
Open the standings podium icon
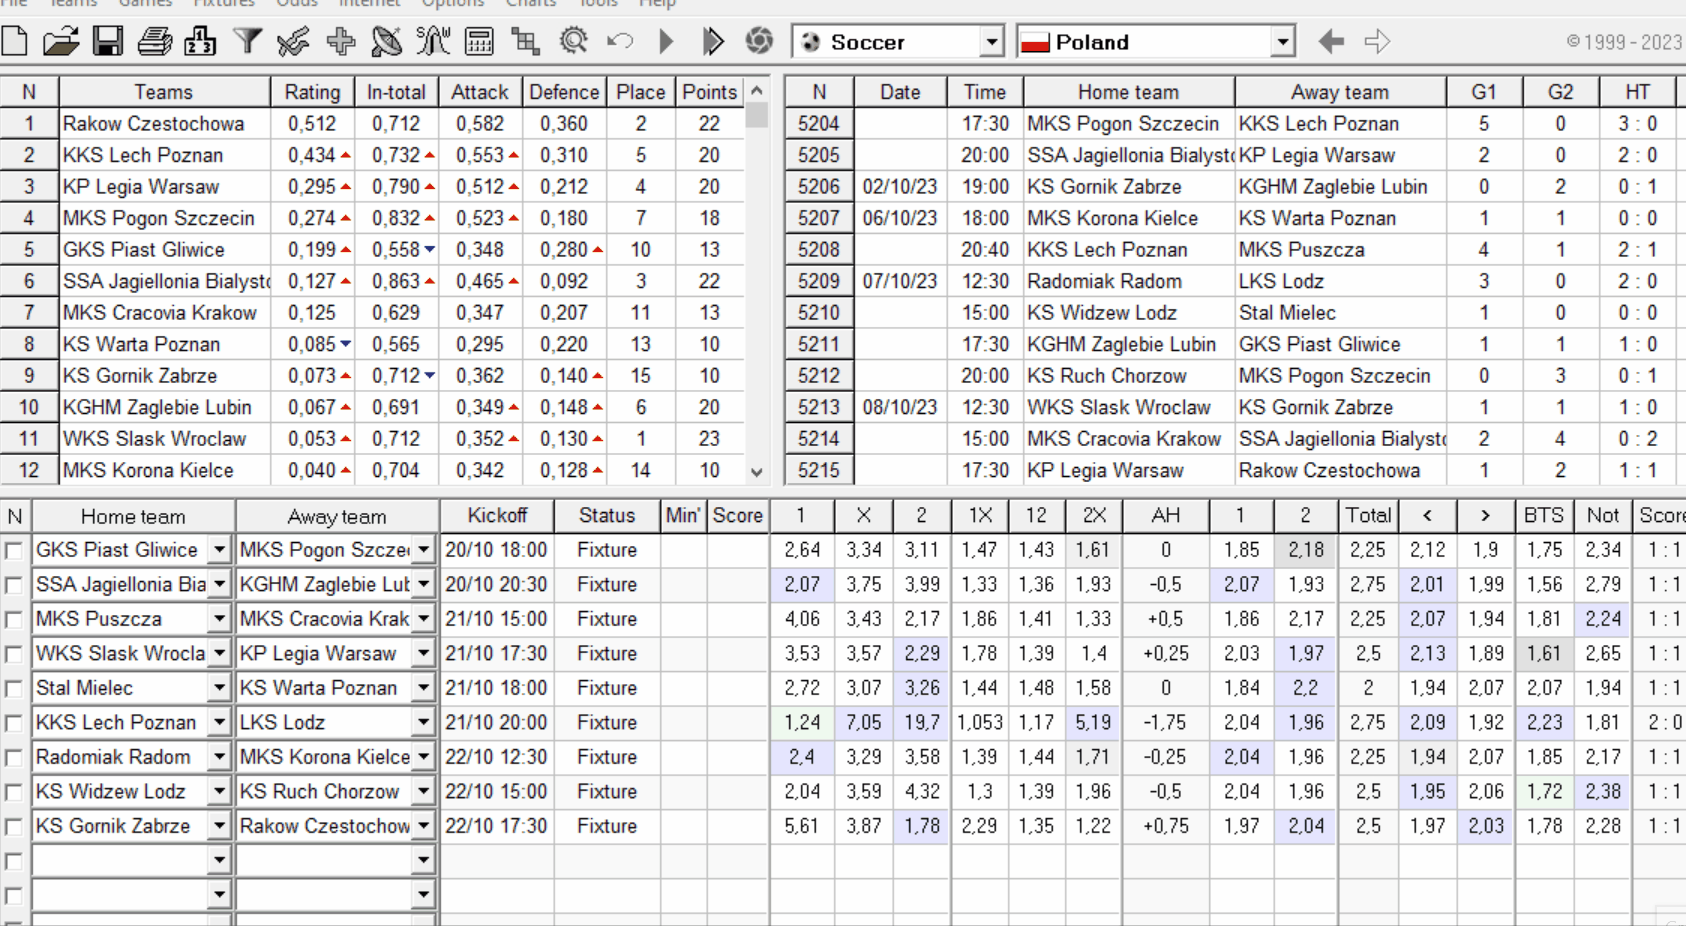(x=200, y=42)
